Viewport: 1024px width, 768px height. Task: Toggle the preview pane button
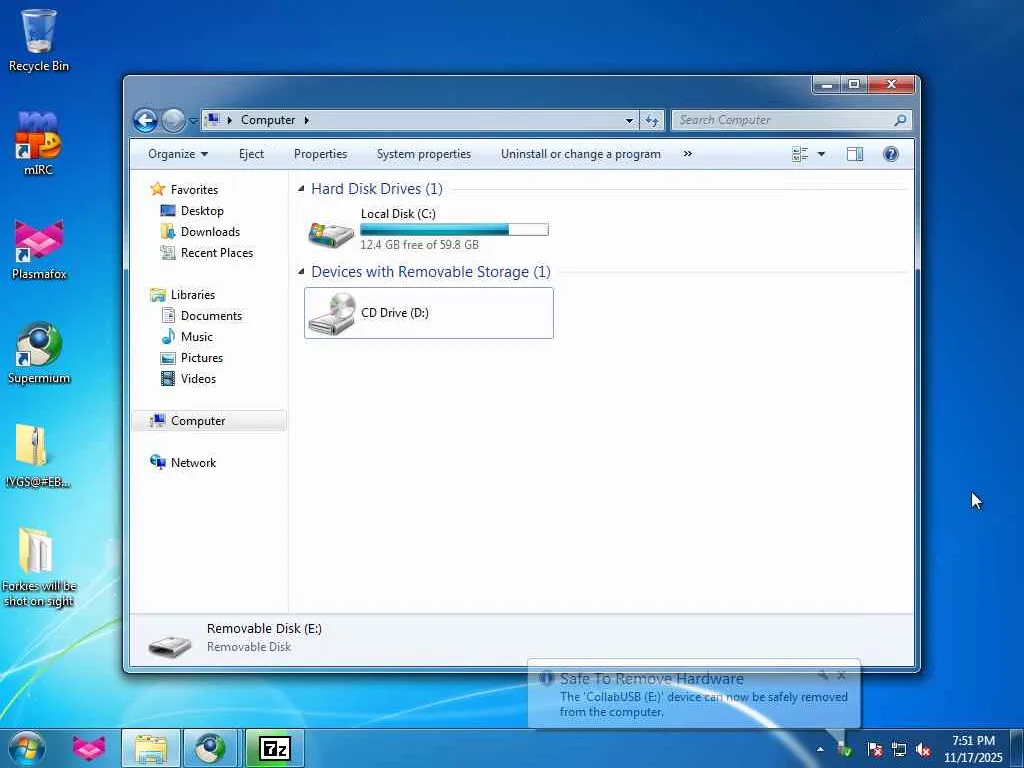[855, 154]
